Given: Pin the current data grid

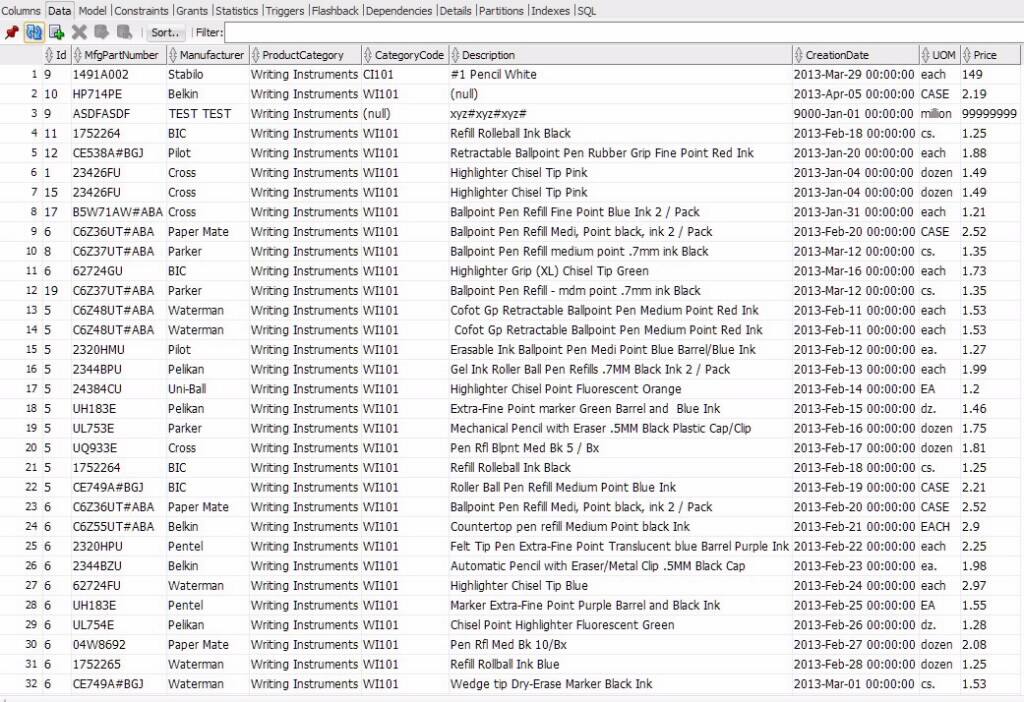Looking at the screenshot, I should (13, 32).
